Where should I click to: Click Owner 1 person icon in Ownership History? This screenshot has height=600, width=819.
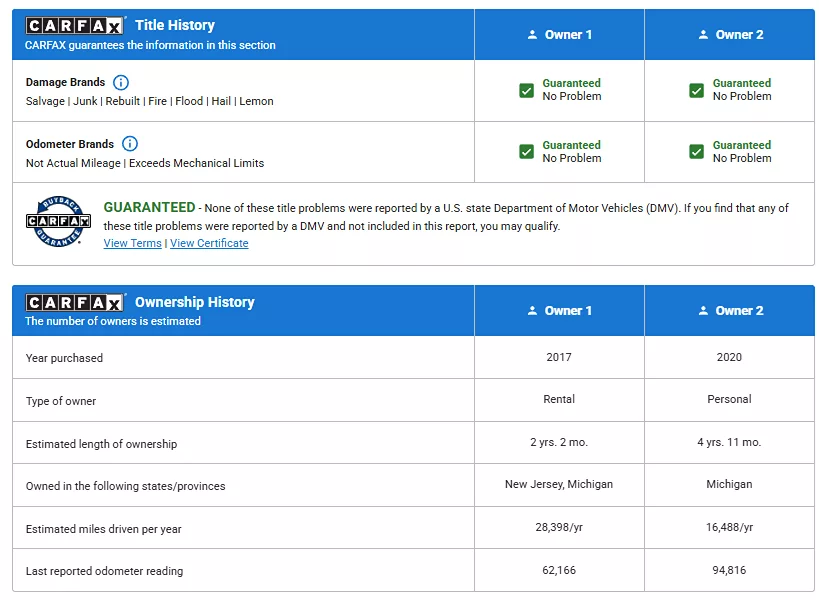point(532,311)
